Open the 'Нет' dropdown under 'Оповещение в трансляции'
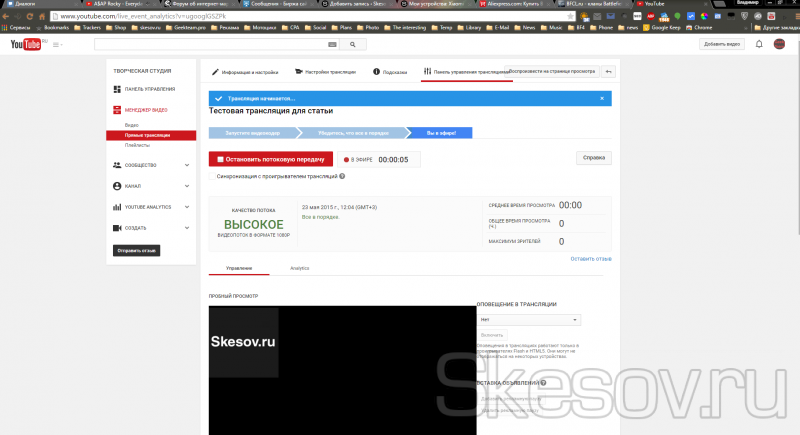The height and width of the screenshot is (435, 800). click(x=529, y=320)
